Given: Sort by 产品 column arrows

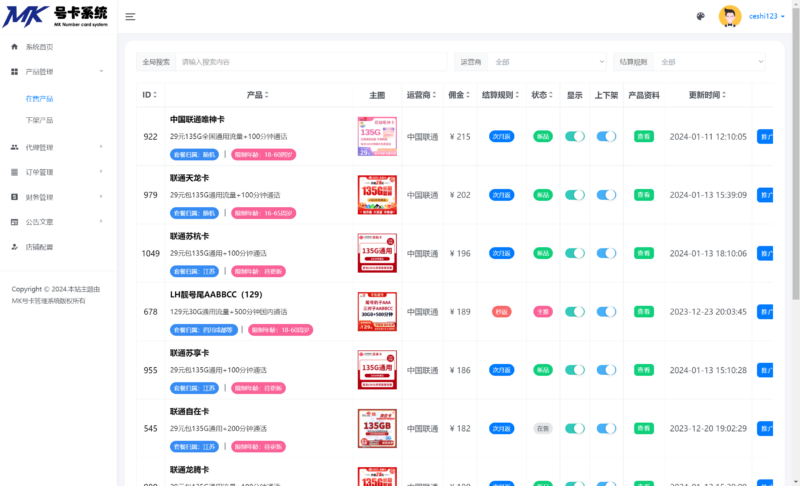Looking at the screenshot, I should tap(266, 95).
